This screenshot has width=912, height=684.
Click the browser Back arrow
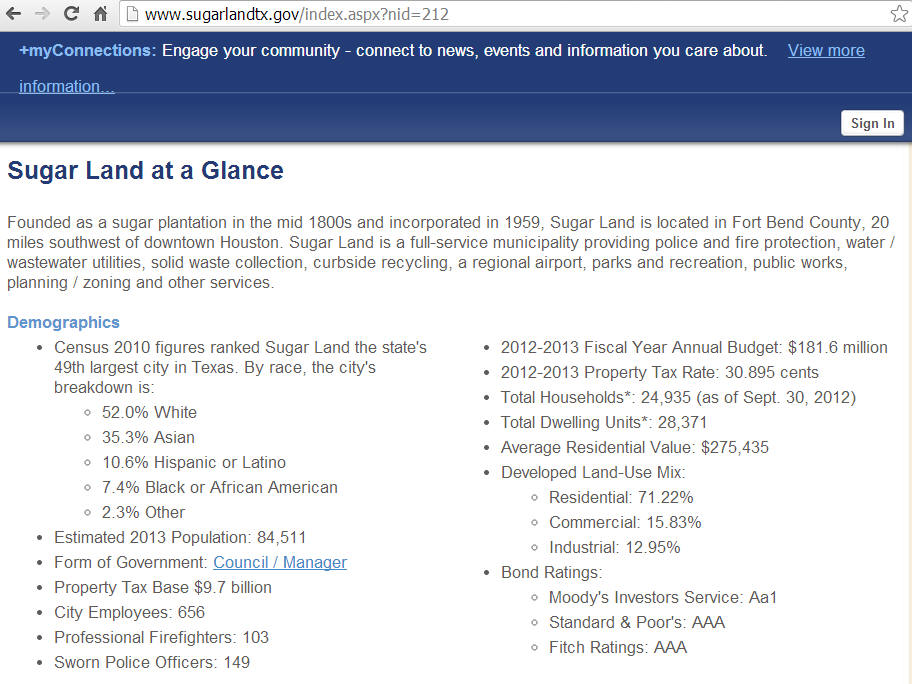coord(13,13)
